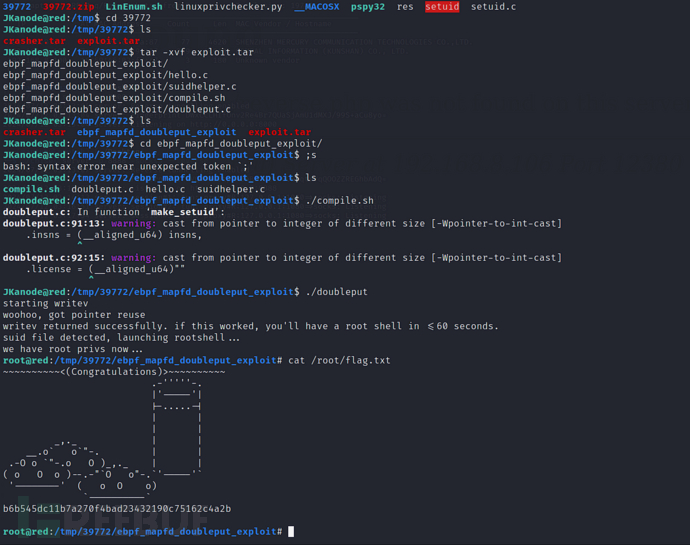Click the extracted compile.sh path line
This screenshot has width=690, height=545.
point(114,98)
